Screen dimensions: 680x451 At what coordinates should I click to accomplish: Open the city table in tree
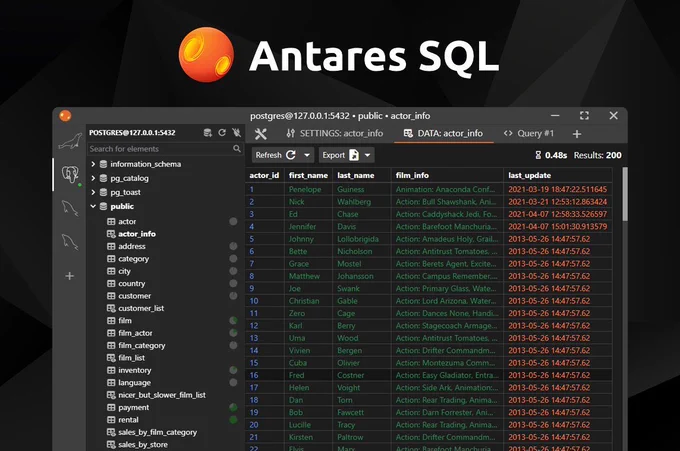(x=124, y=271)
